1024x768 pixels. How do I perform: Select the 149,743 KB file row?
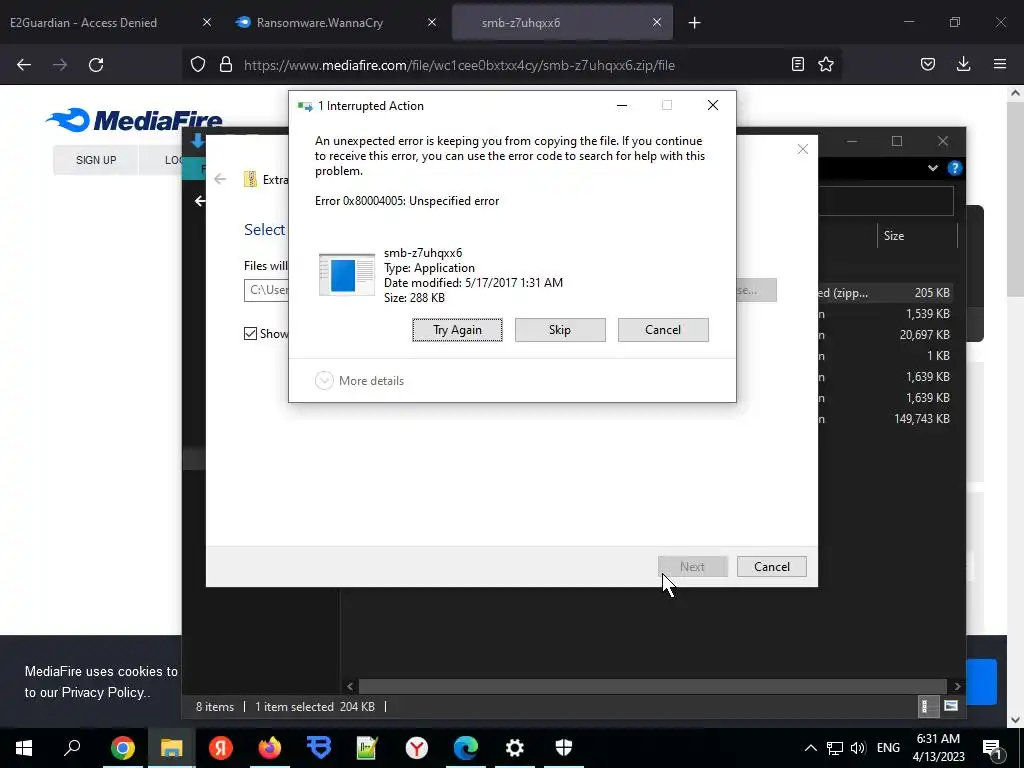click(x=885, y=419)
